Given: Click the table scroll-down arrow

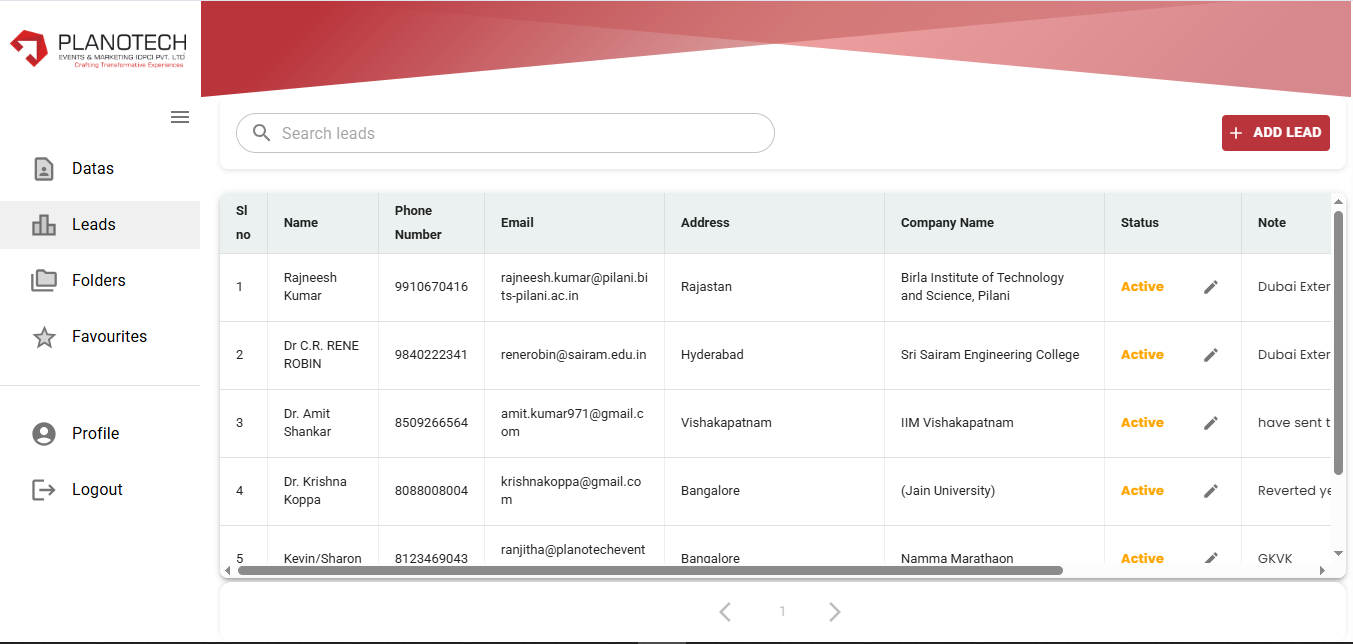Looking at the screenshot, I should point(1338,553).
